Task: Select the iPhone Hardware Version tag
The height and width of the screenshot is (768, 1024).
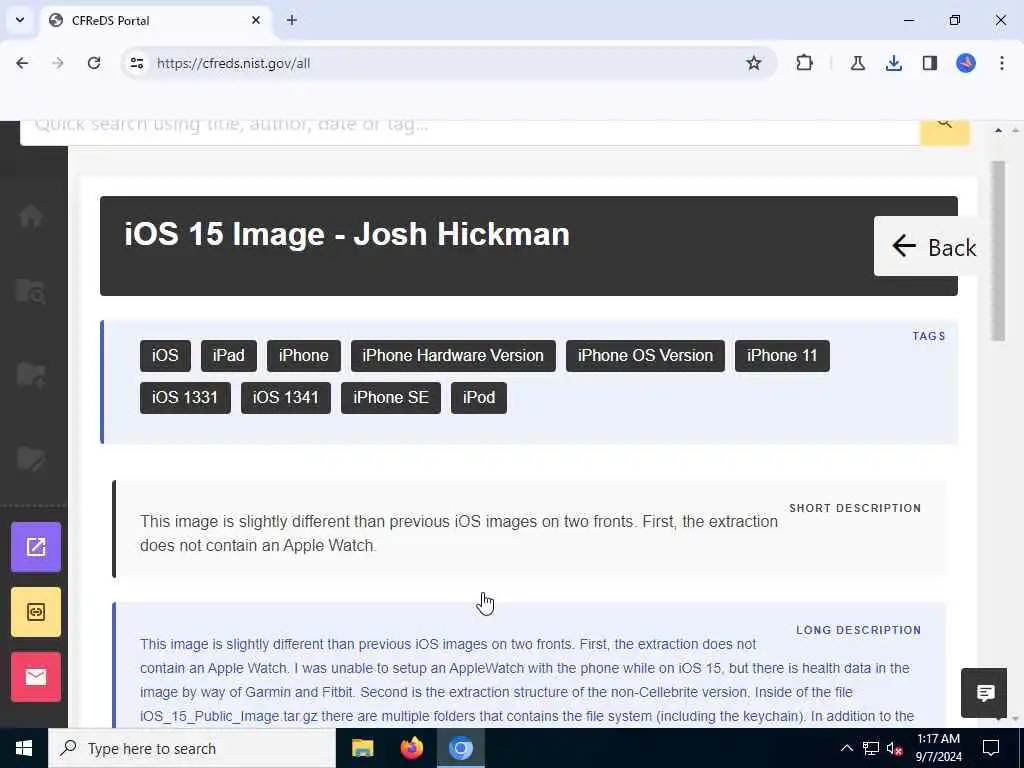Action: click(x=453, y=356)
